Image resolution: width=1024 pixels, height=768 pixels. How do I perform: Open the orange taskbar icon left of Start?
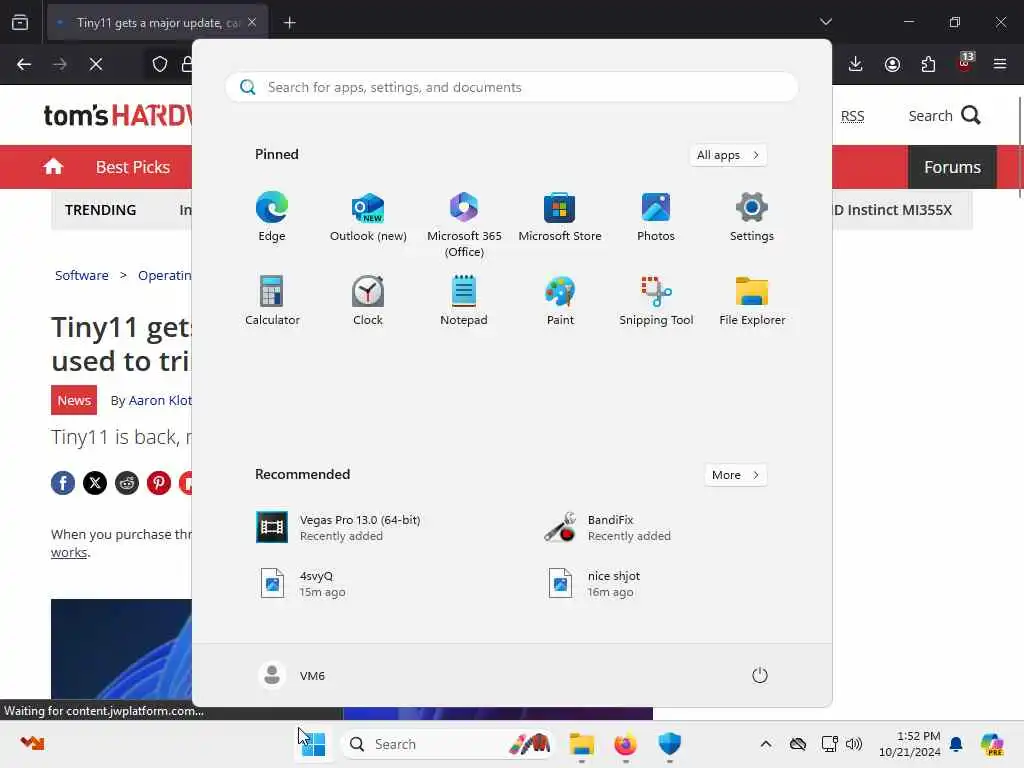point(32,743)
